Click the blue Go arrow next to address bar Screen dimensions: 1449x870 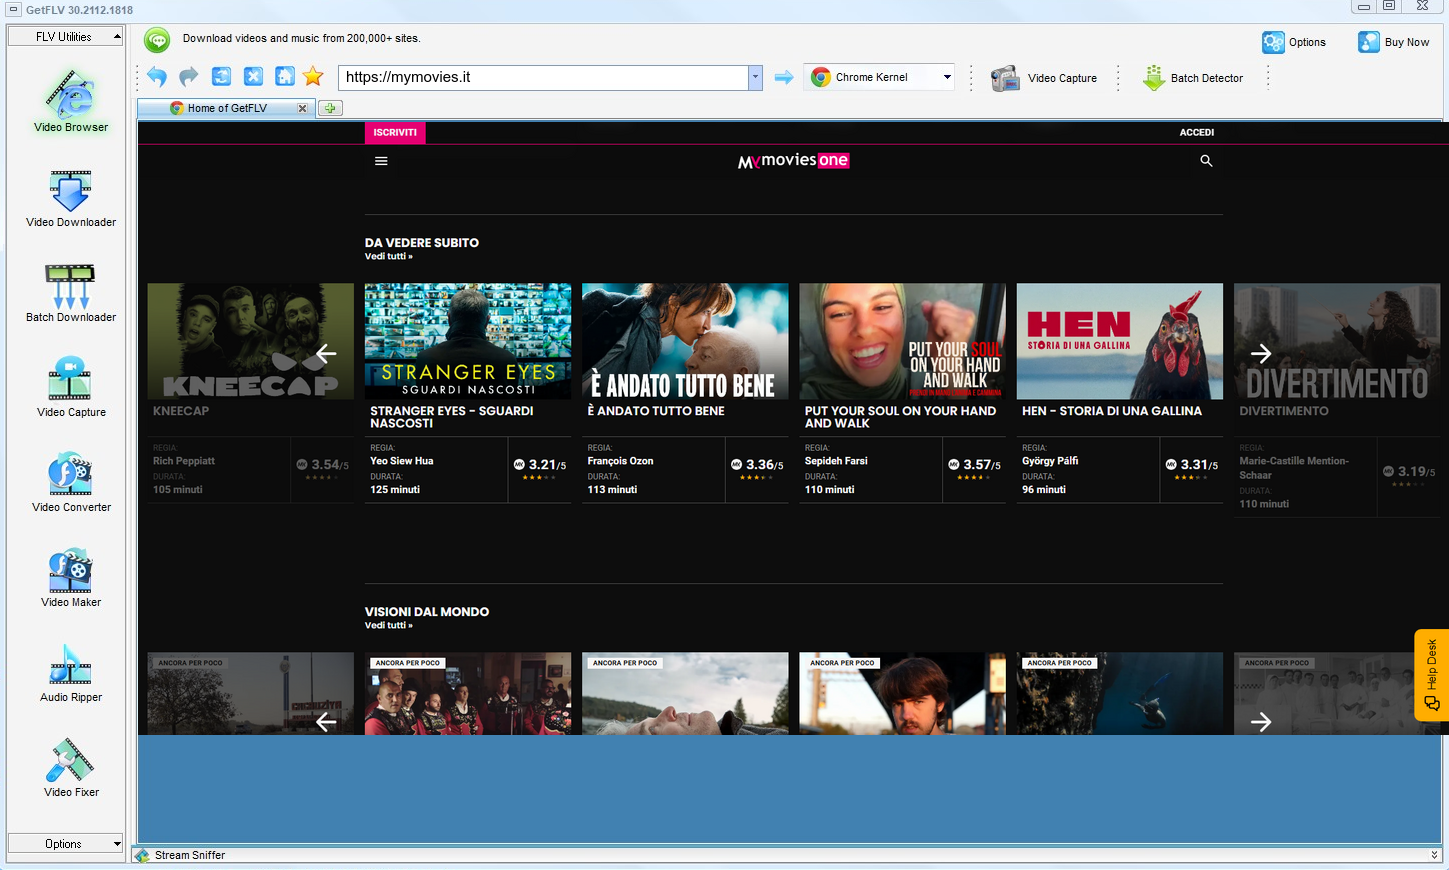pos(784,77)
